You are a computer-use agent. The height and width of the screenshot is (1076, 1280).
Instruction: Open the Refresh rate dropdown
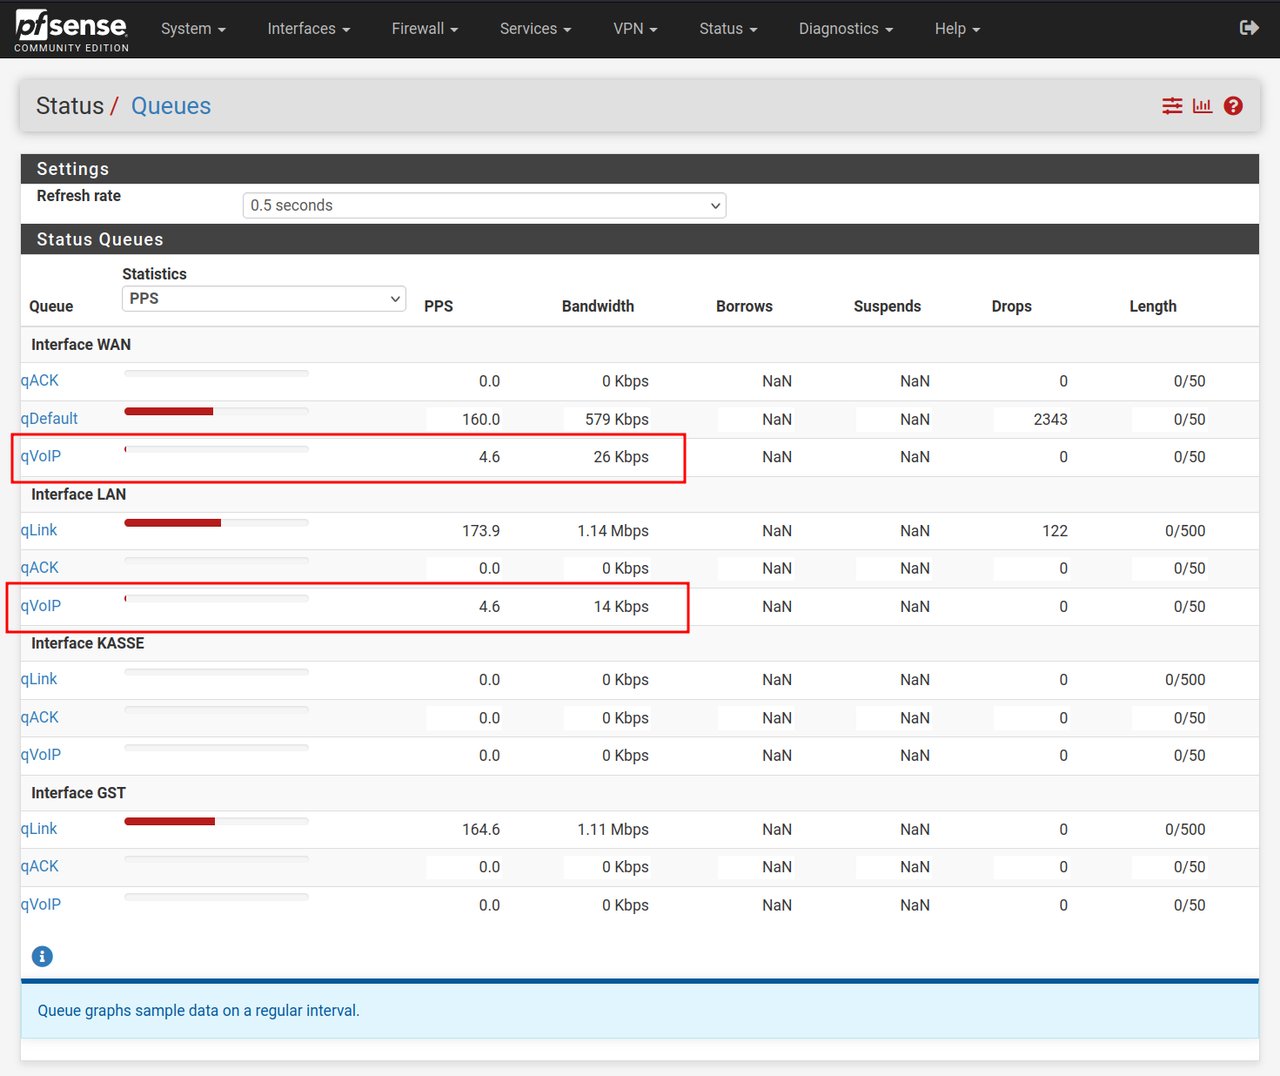point(484,205)
